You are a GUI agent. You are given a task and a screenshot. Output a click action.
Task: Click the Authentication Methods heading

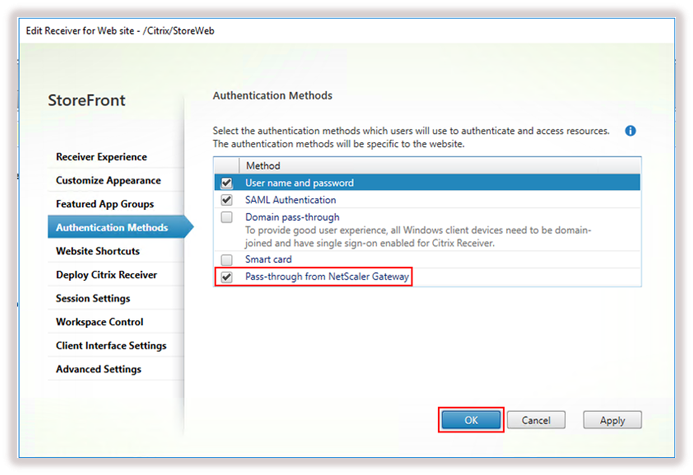272,95
